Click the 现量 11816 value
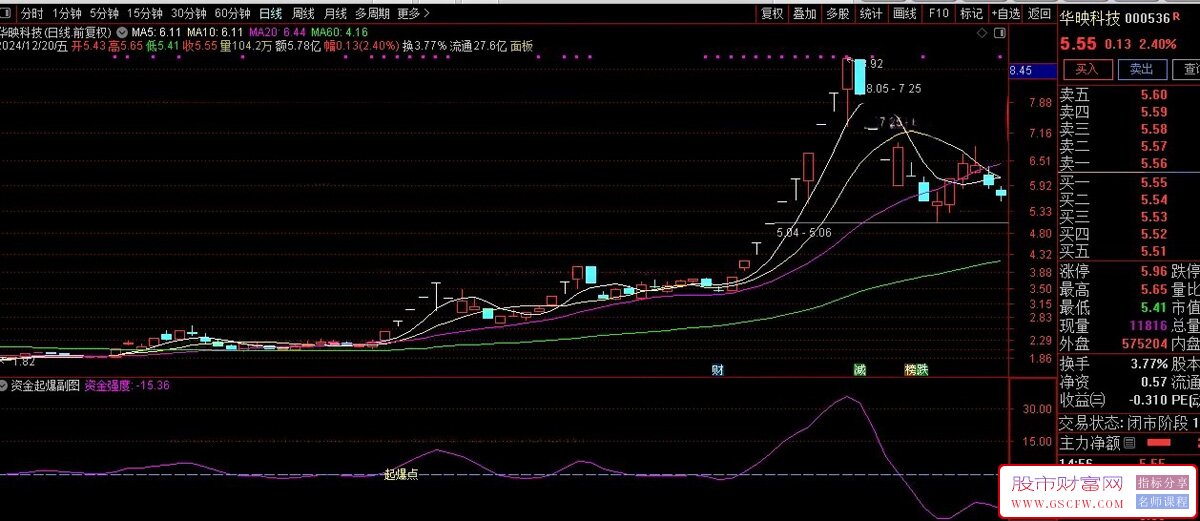Image resolution: width=1200 pixels, height=521 pixels. coord(1147,325)
